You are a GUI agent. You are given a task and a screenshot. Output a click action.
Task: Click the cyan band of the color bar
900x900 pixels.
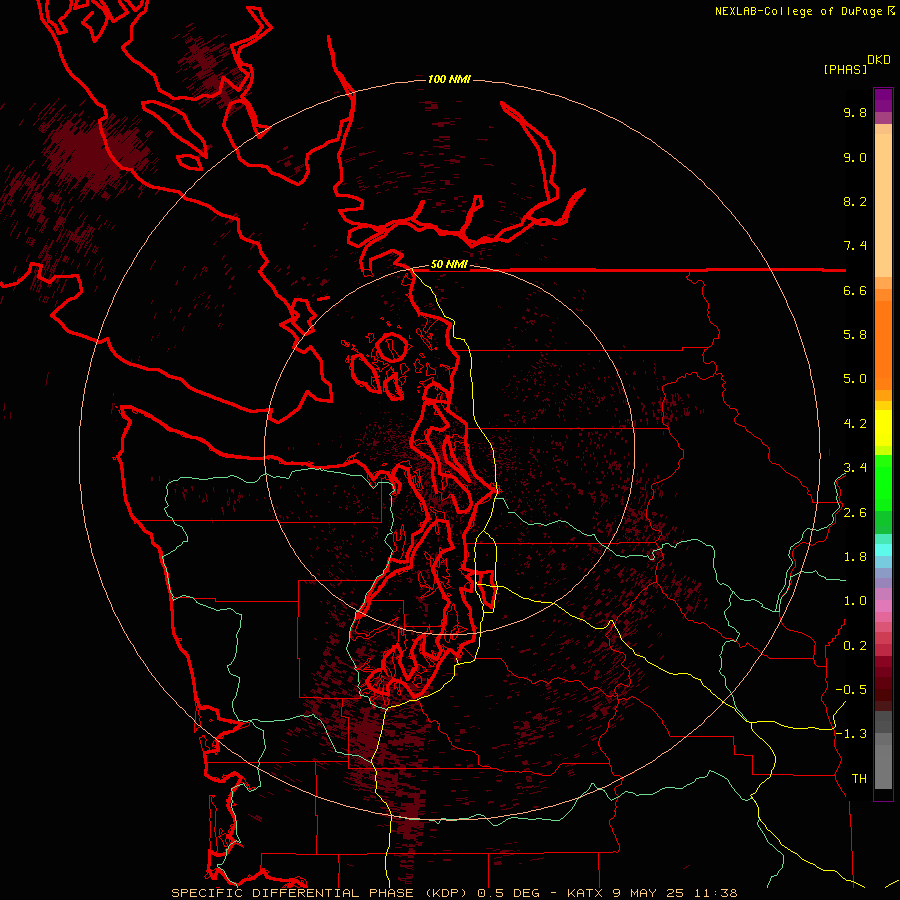click(883, 550)
